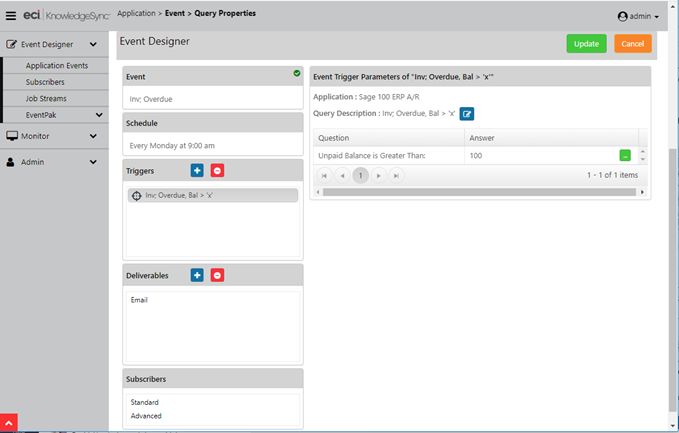
Task: Click the answer value 100
Action: click(x=476, y=155)
